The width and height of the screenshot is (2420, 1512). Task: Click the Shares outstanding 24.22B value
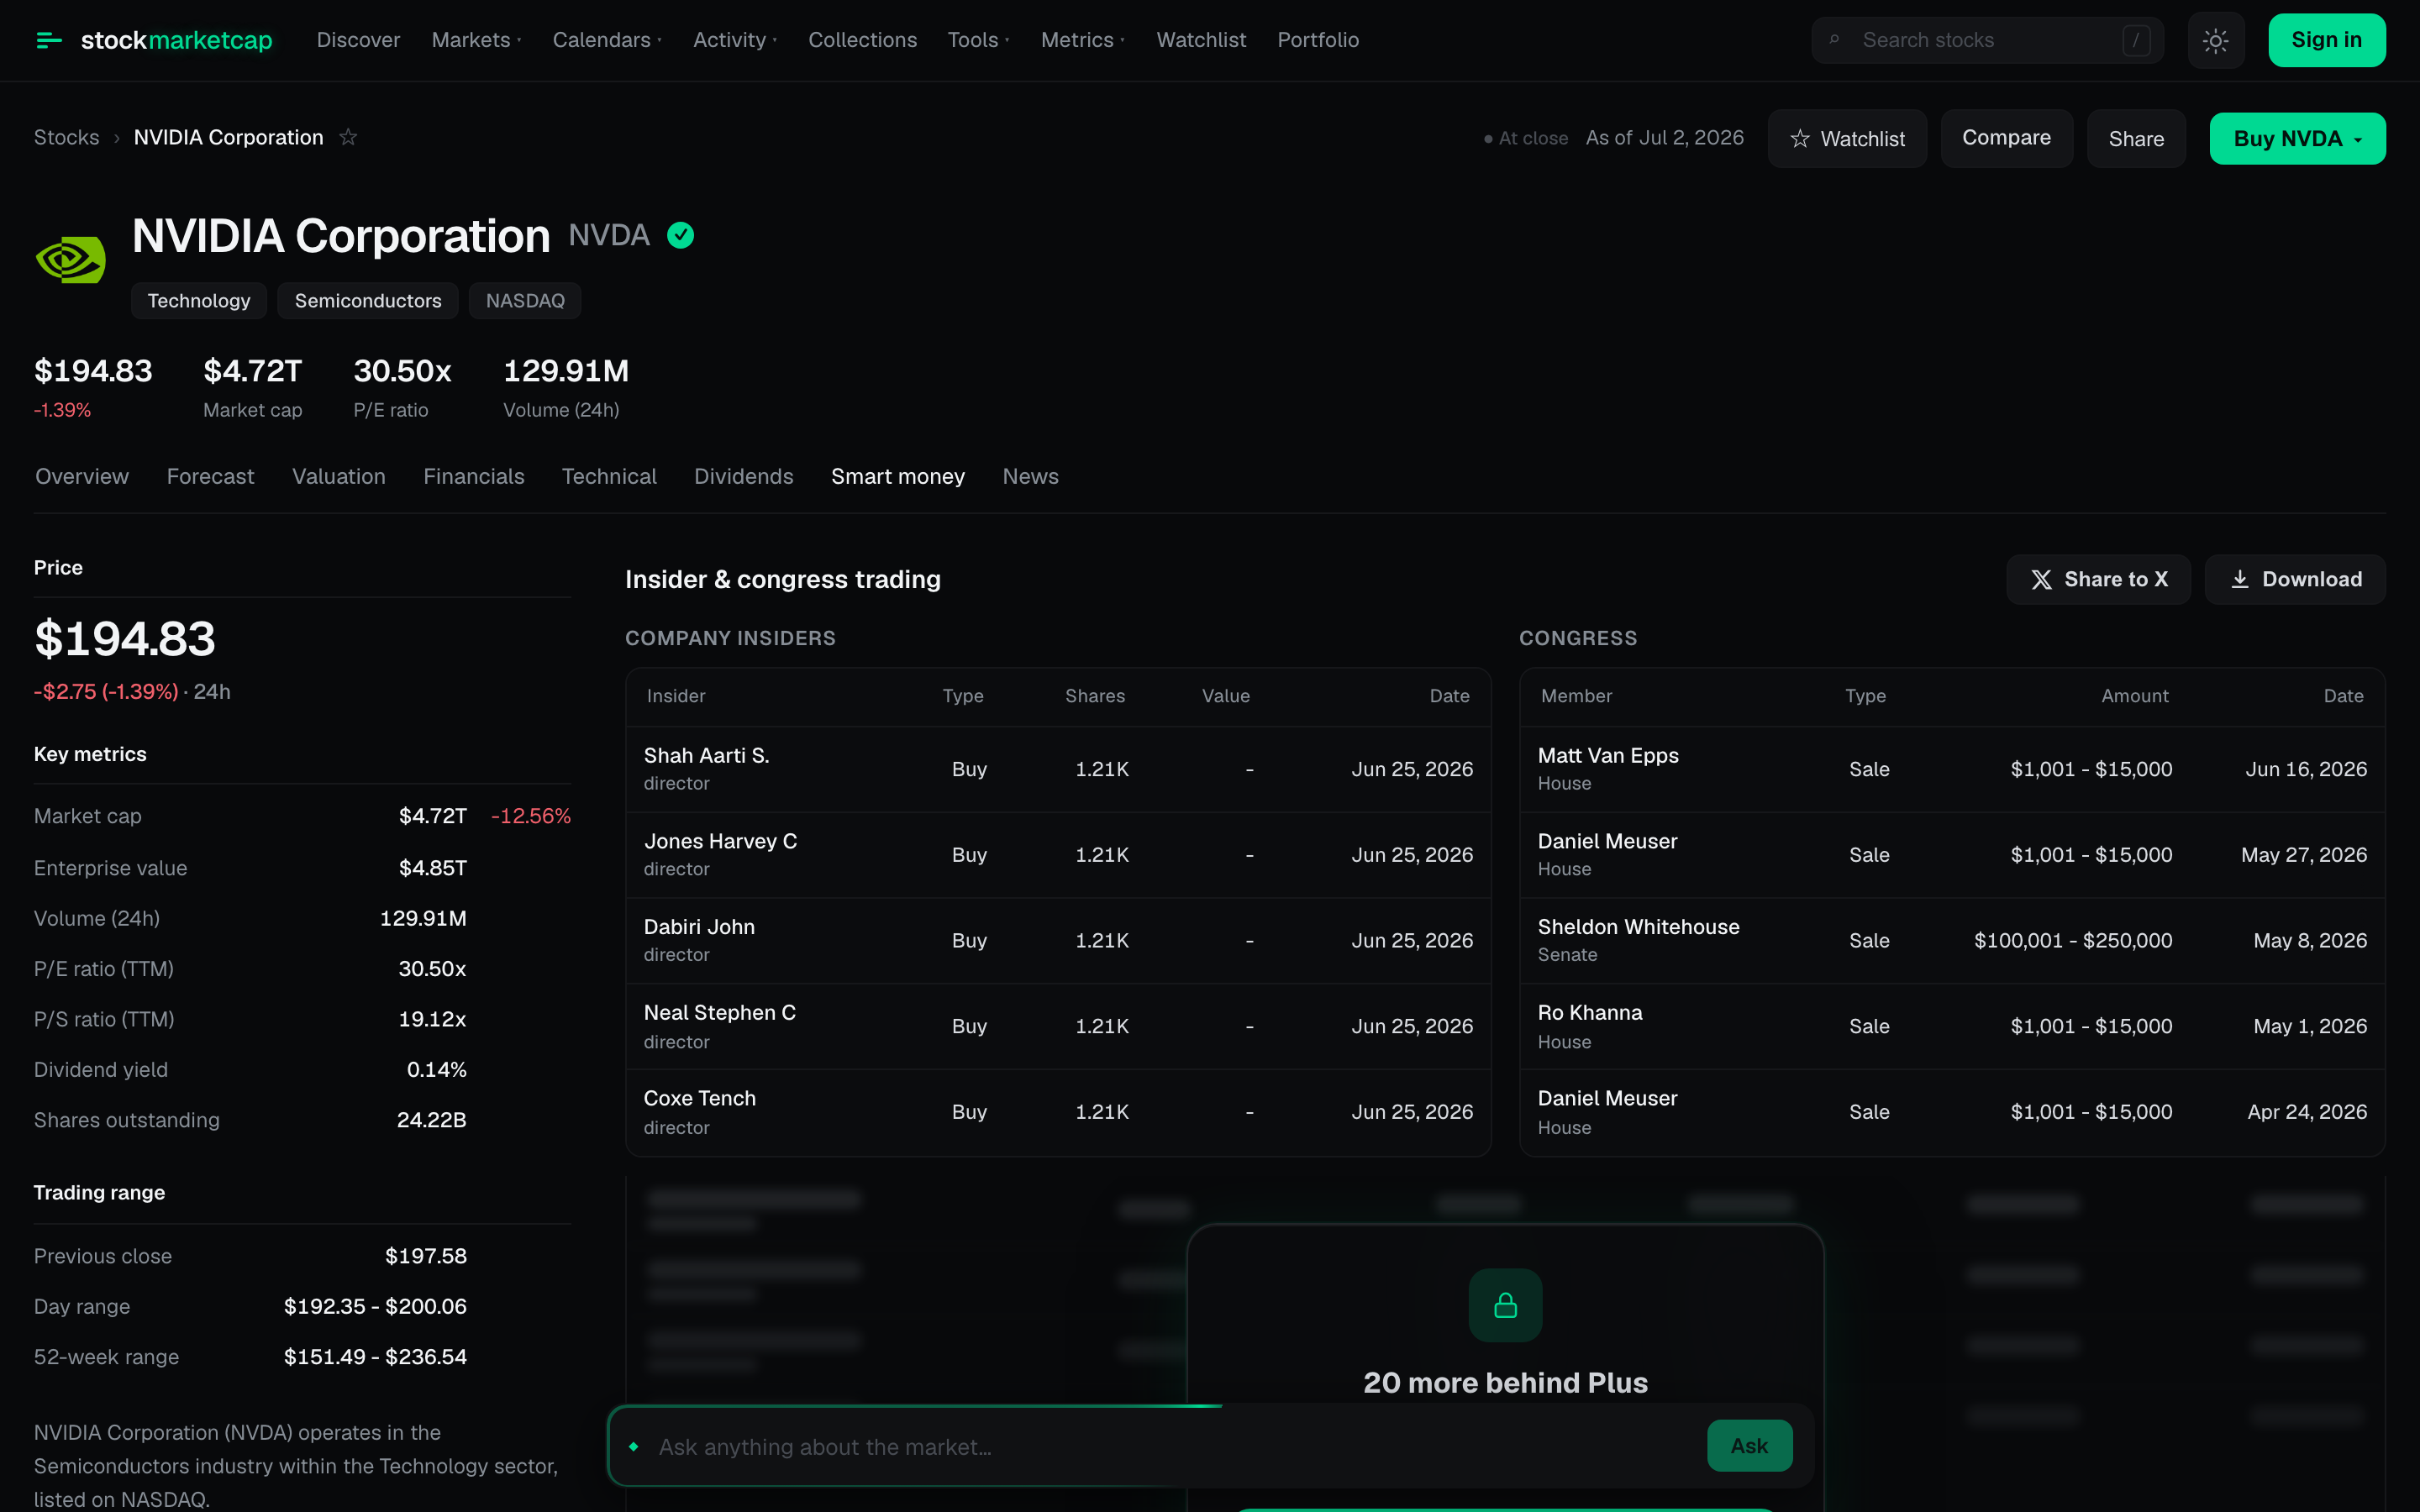click(x=431, y=1120)
